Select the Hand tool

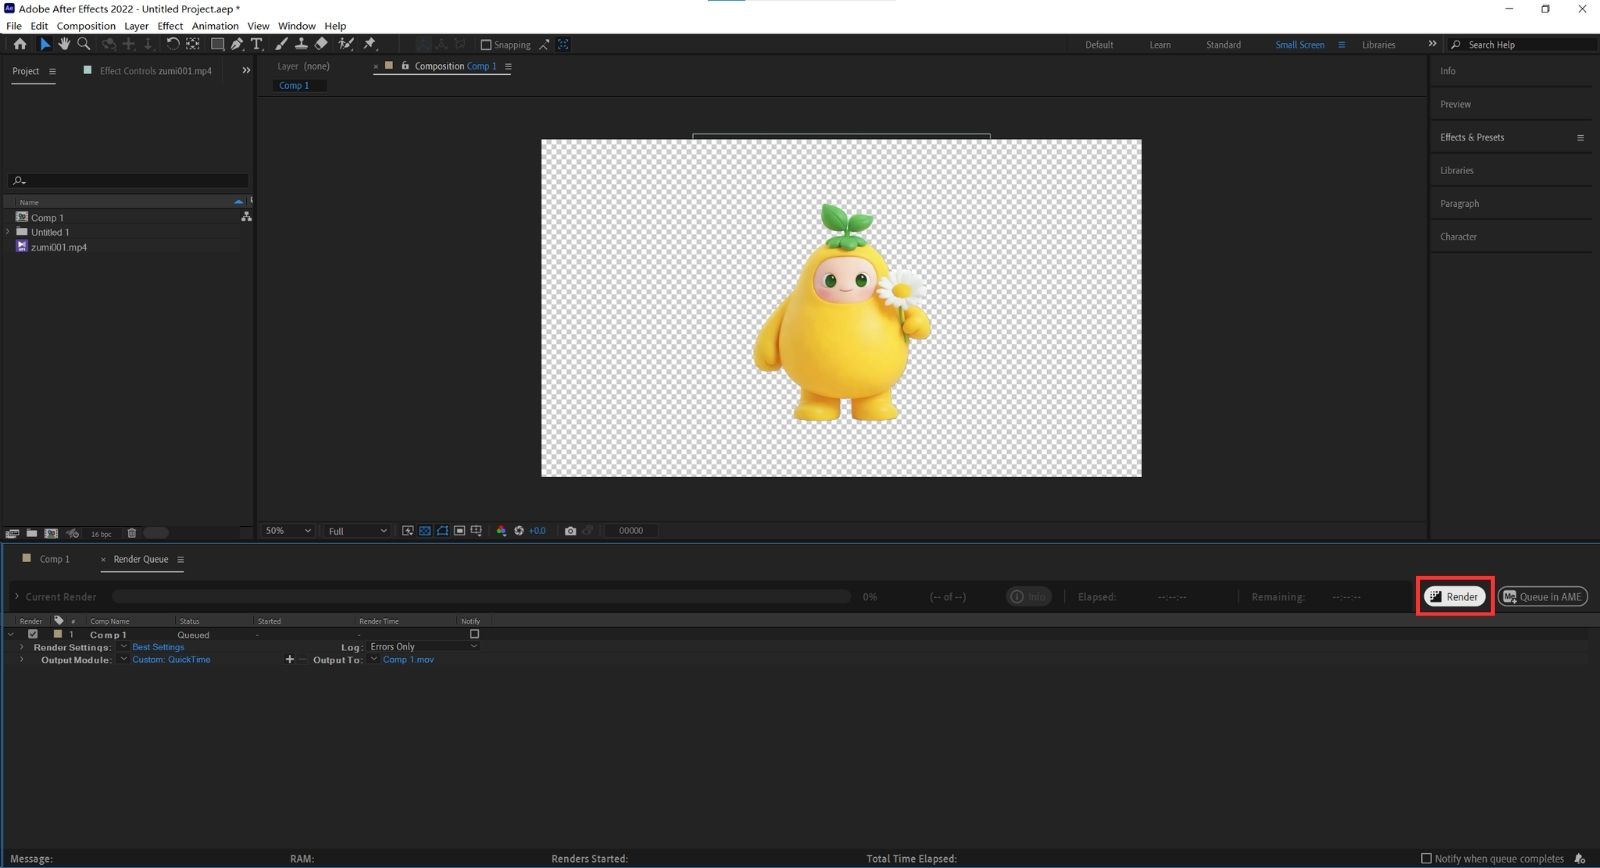click(x=64, y=44)
